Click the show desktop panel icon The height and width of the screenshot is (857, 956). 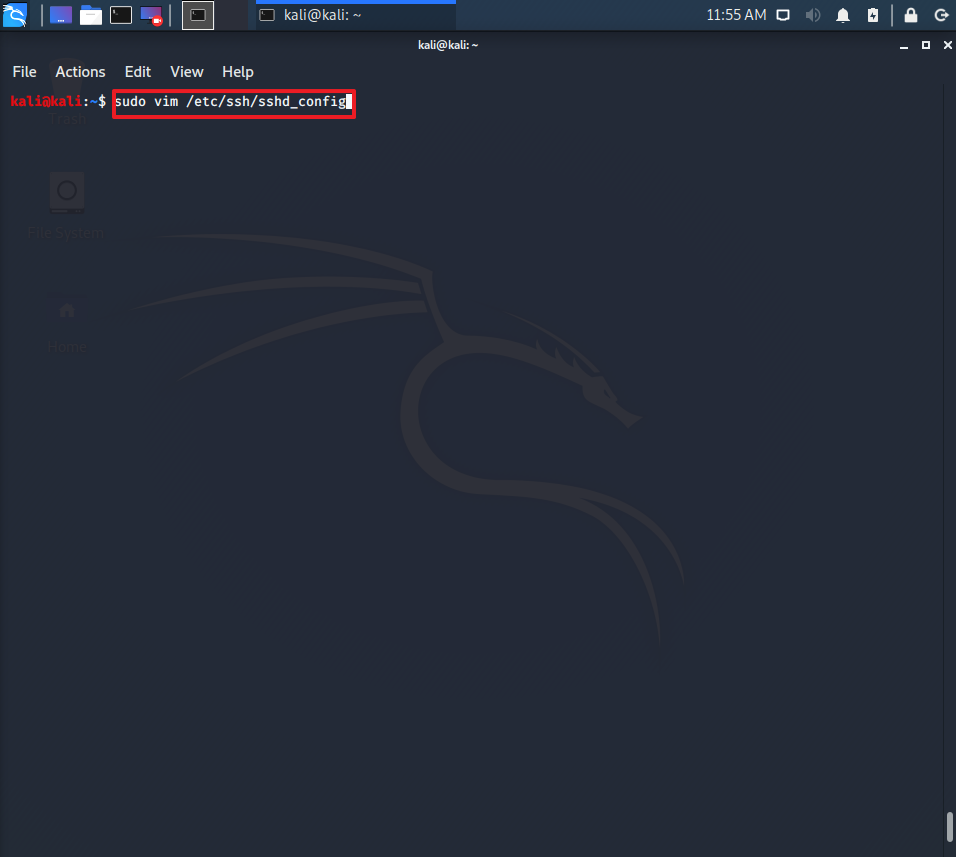coord(60,15)
